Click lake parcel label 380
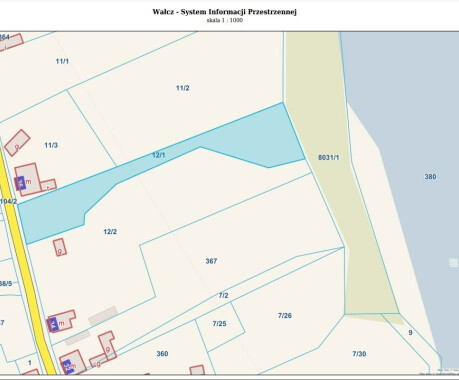 pyautogui.click(x=430, y=177)
